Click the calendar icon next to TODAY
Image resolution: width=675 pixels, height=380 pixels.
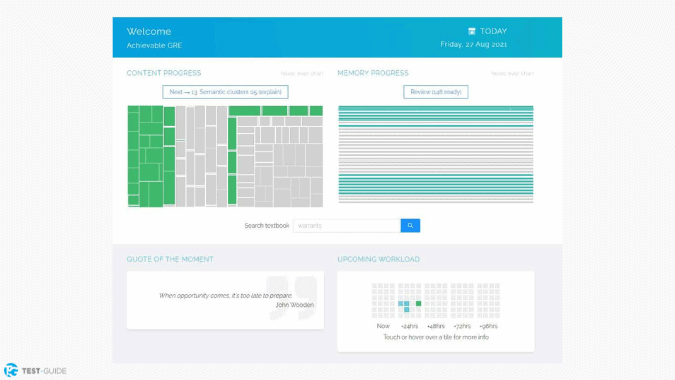click(x=472, y=31)
